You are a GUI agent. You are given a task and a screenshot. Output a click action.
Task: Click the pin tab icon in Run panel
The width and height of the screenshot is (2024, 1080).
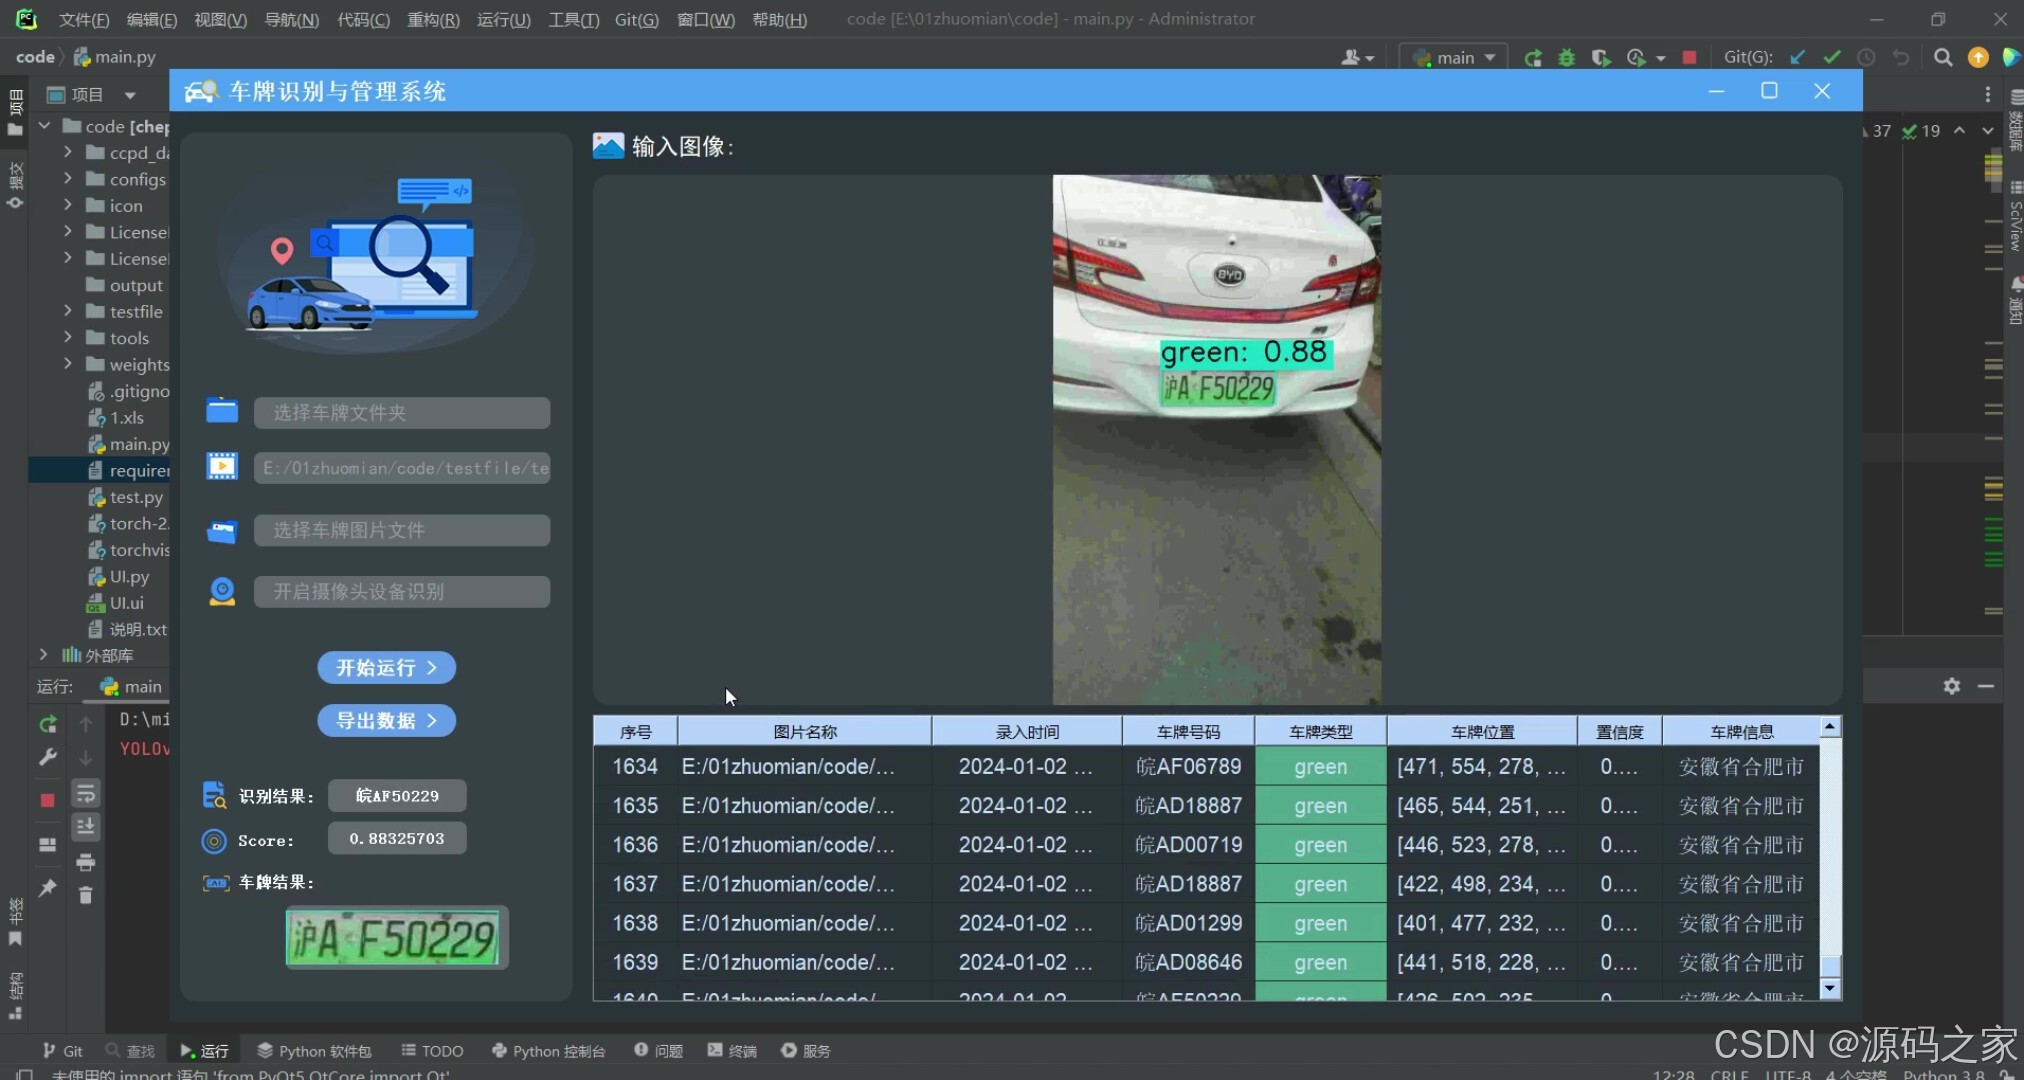click(47, 887)
